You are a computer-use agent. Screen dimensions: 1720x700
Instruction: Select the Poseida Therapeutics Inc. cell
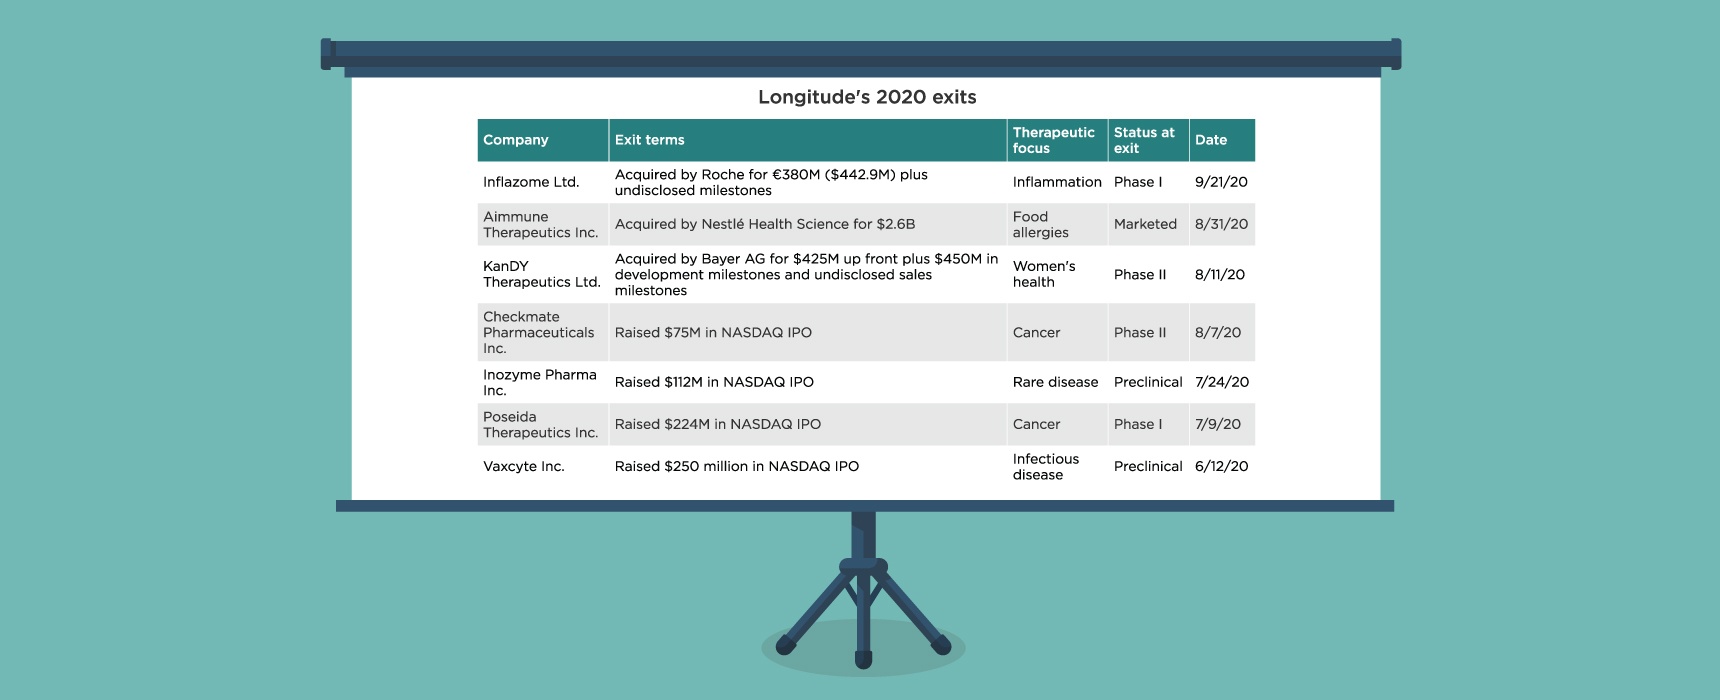coord(540,424)
